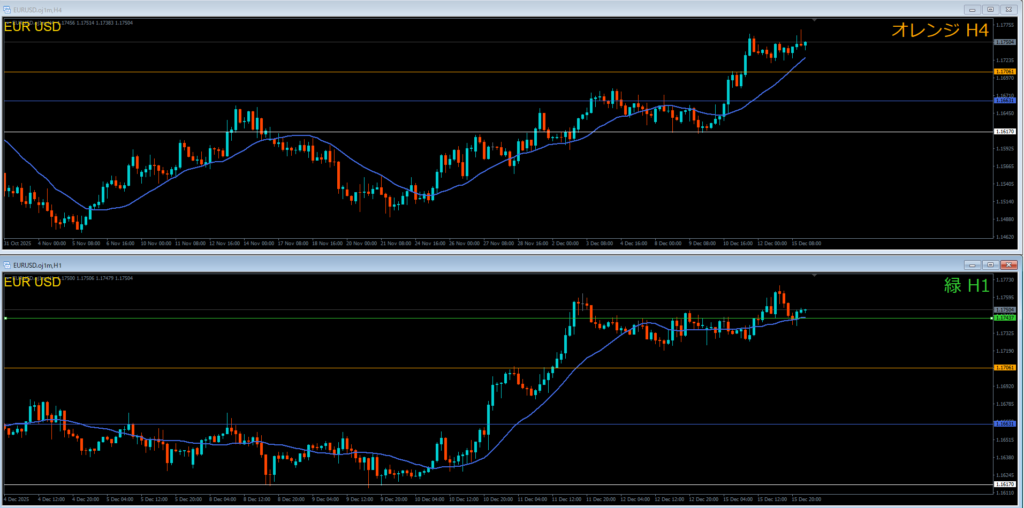
Task: Close the EURUSD H1 chart window
Action: tap(1009, 264)
